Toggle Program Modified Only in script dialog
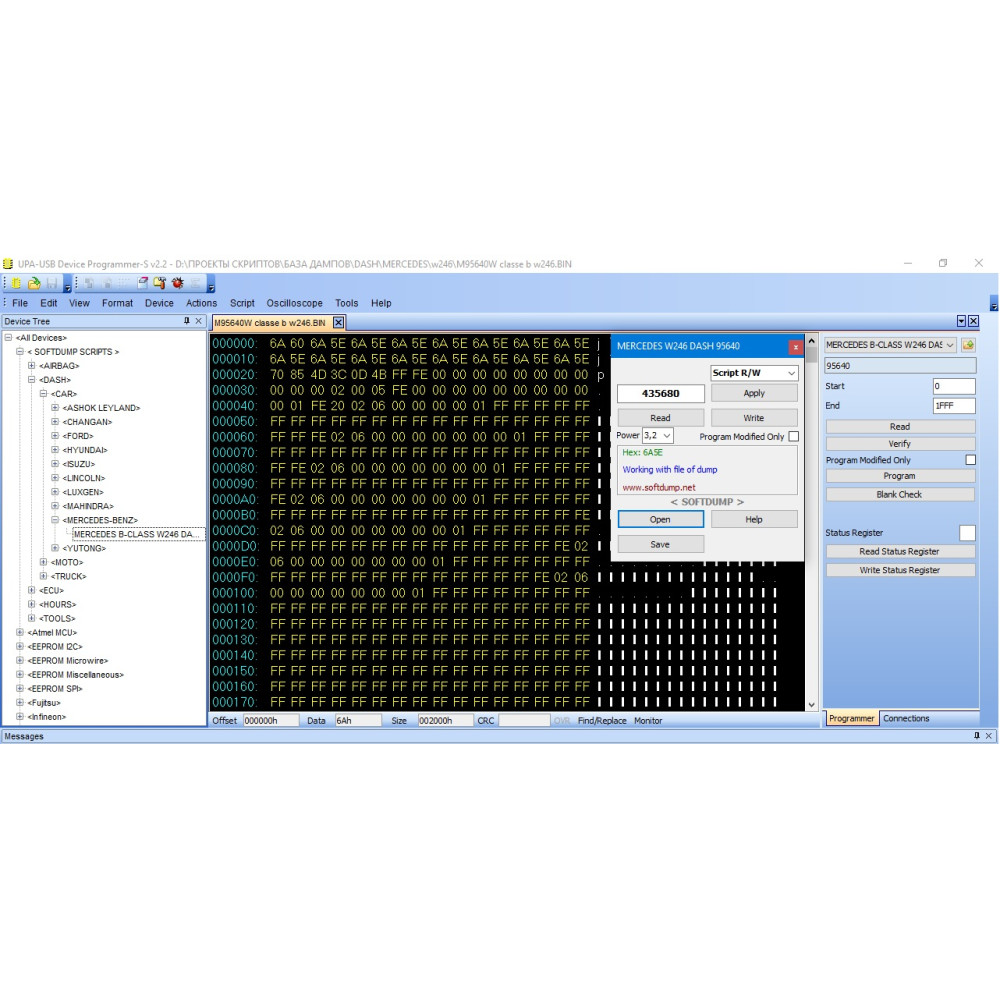The image size is (1000, 1000). pyautogui.click(x=793, y=436)
